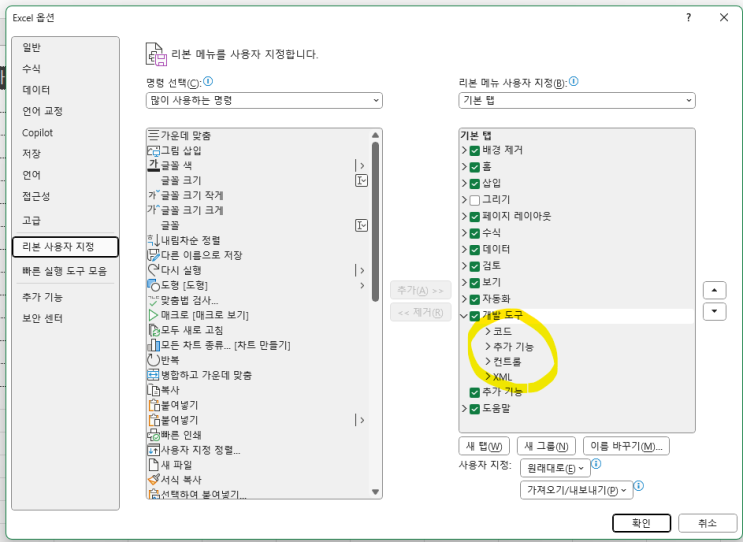Image resolution: width=743 pixels, height=542 pixels.
Task: Click the command list scrollbar thumb
Action: [x=375, y=222]
